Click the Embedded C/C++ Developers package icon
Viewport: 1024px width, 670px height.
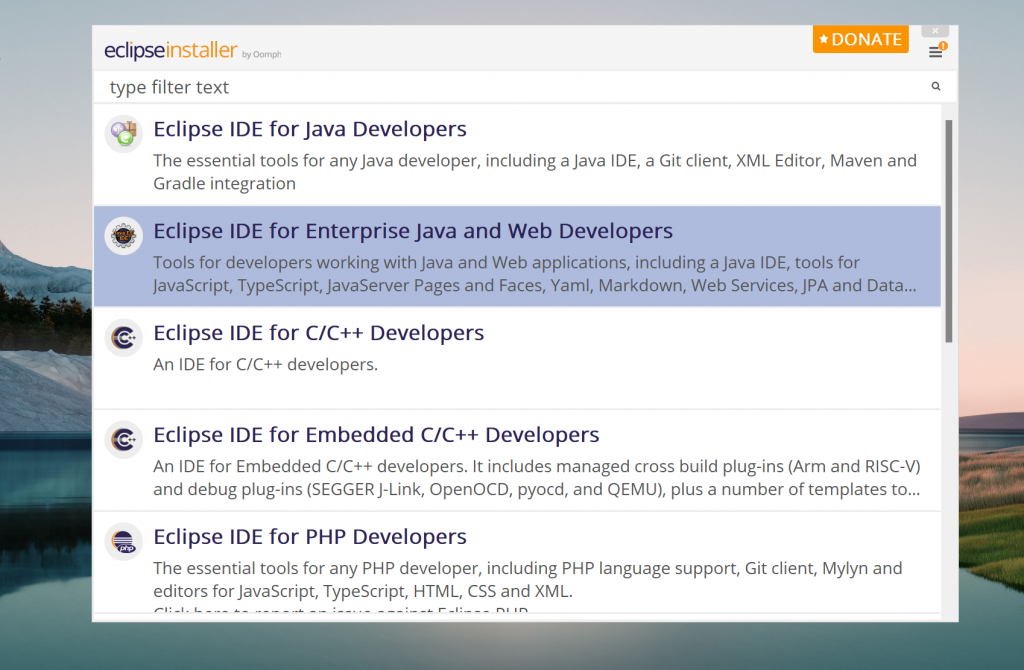click(123, 439)
